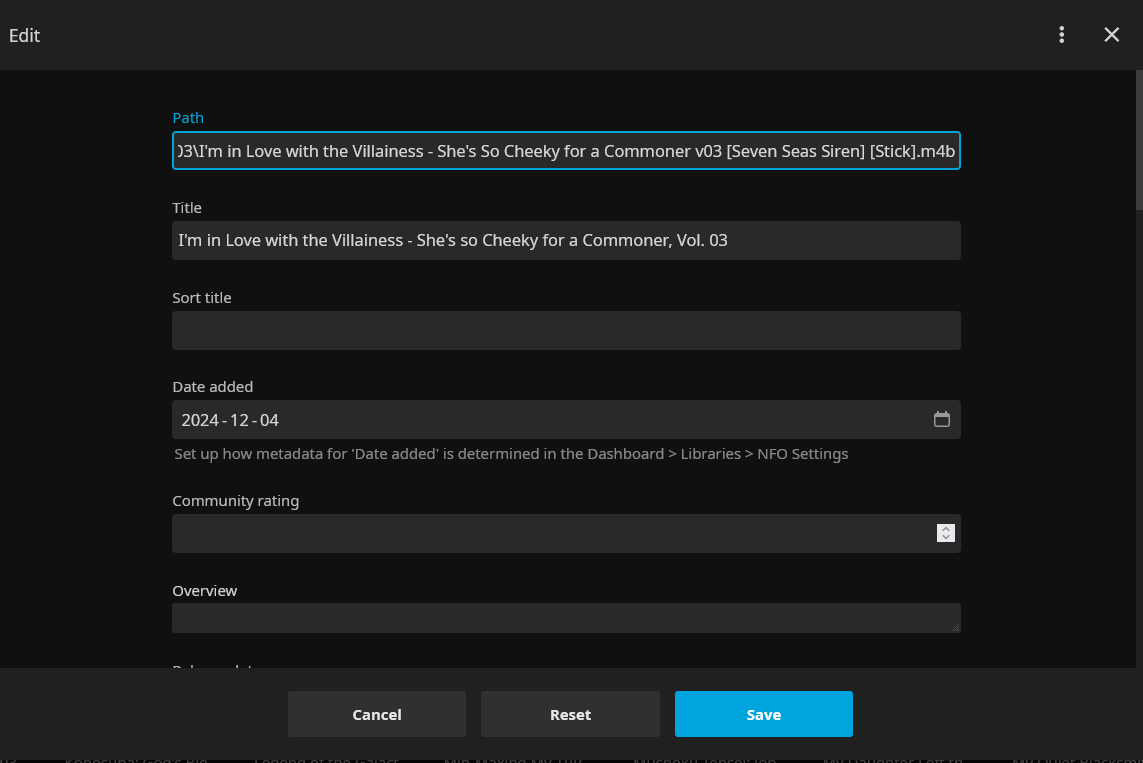This screenshot has height=763, width=1143.
Task: Save the metadata changes
Action: point(763,714)
